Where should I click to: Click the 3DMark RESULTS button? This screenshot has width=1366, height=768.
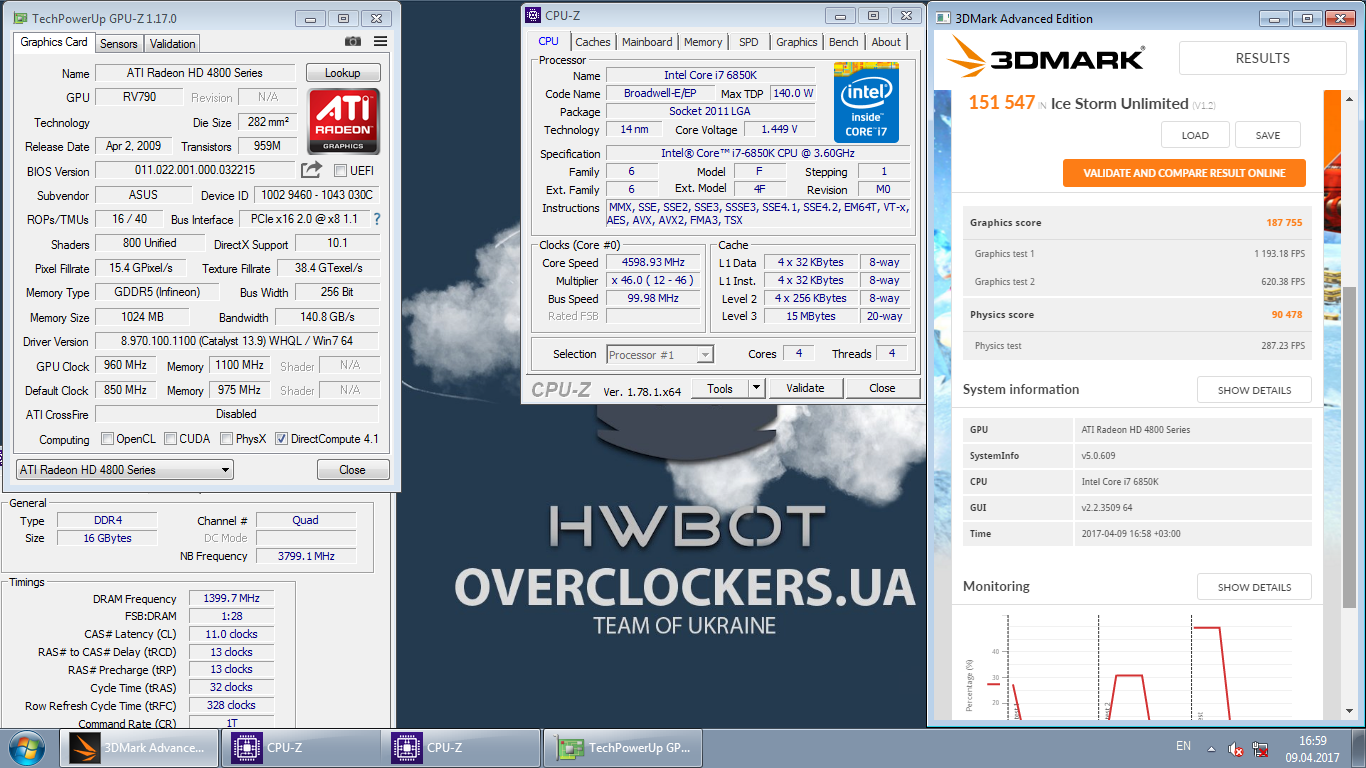(x=1263, y=58)
